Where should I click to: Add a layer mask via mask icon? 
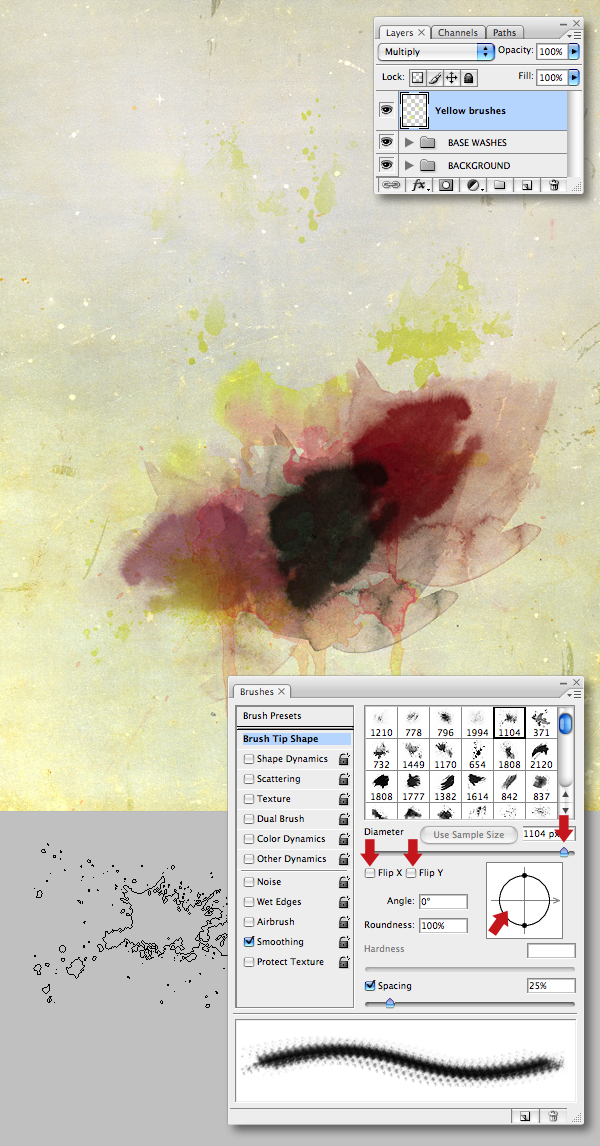447,185
